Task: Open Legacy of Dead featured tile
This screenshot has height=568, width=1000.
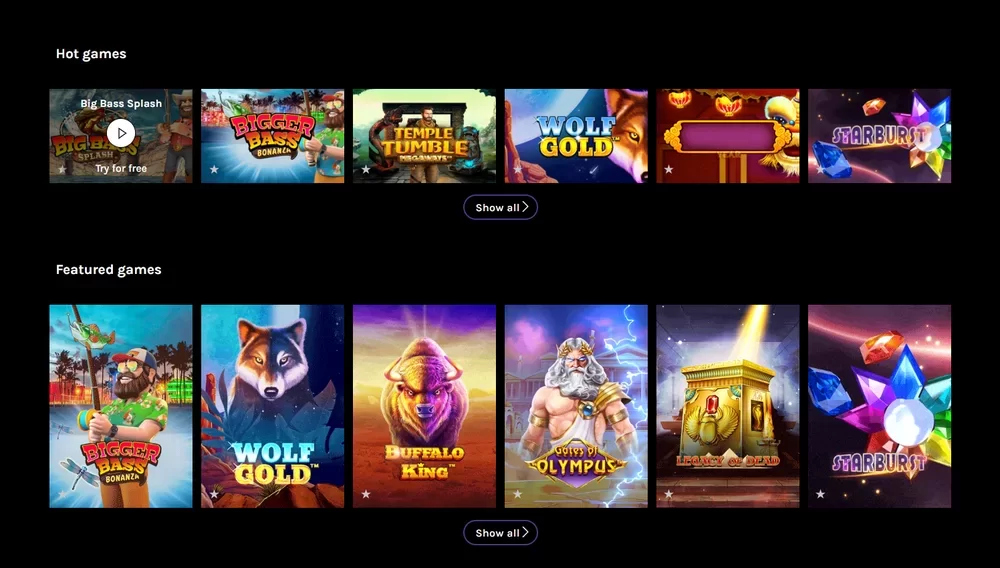Action: click(x=728, y=406)
